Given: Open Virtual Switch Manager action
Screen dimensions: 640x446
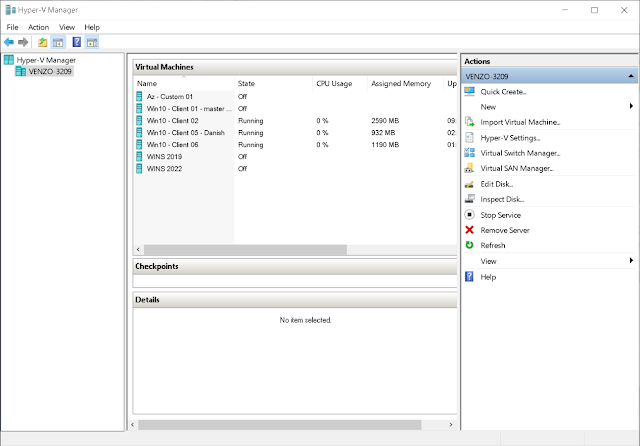Looking at the screenshot, I should (520, 153).
